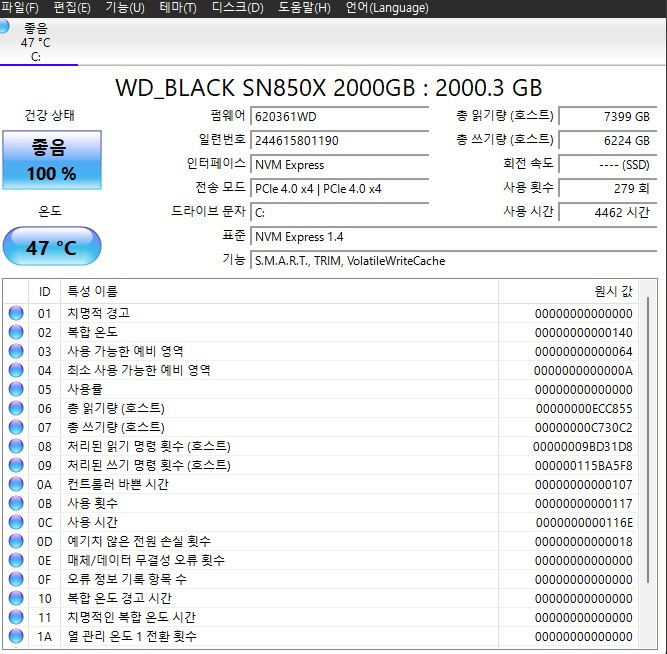Click the status icon for 07 총 쓰기량
The height and width of the screenshot is (654, 667).
click(16, 427)
